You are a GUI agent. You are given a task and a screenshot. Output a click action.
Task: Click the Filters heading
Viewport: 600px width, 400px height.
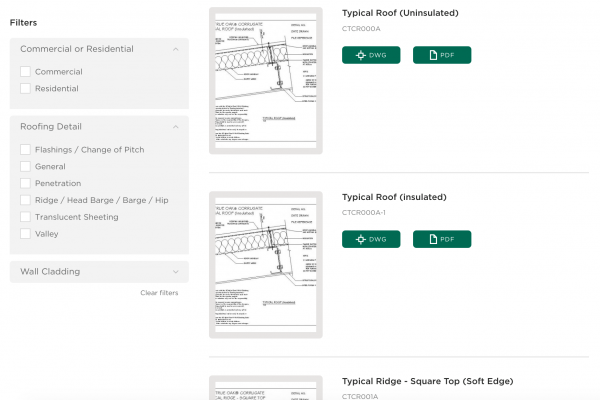23,23
